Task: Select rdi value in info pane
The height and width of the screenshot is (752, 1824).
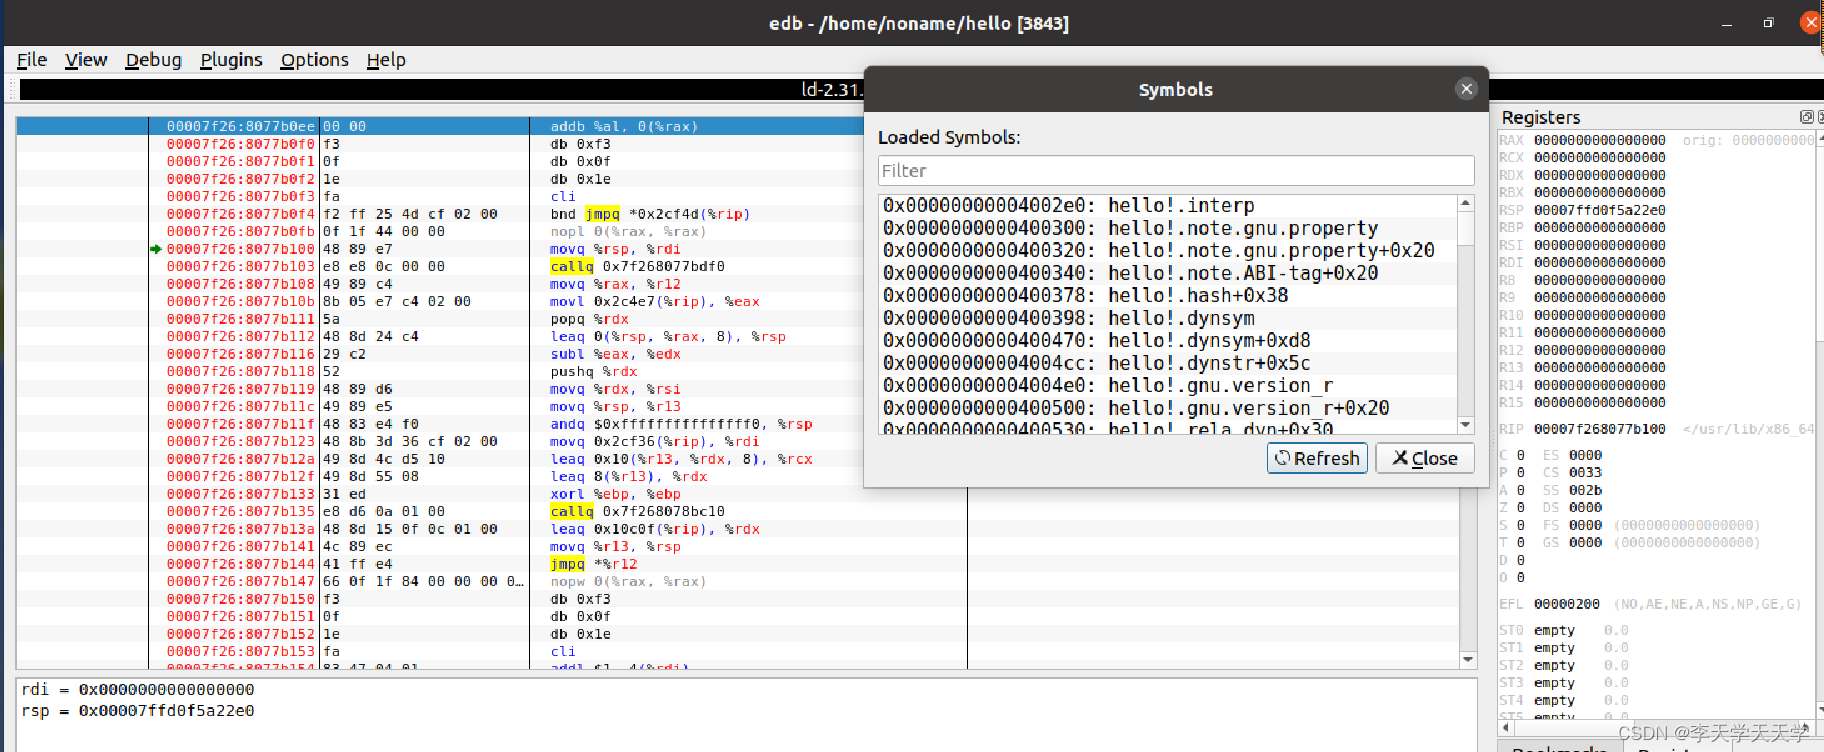Action: [166, 689]
